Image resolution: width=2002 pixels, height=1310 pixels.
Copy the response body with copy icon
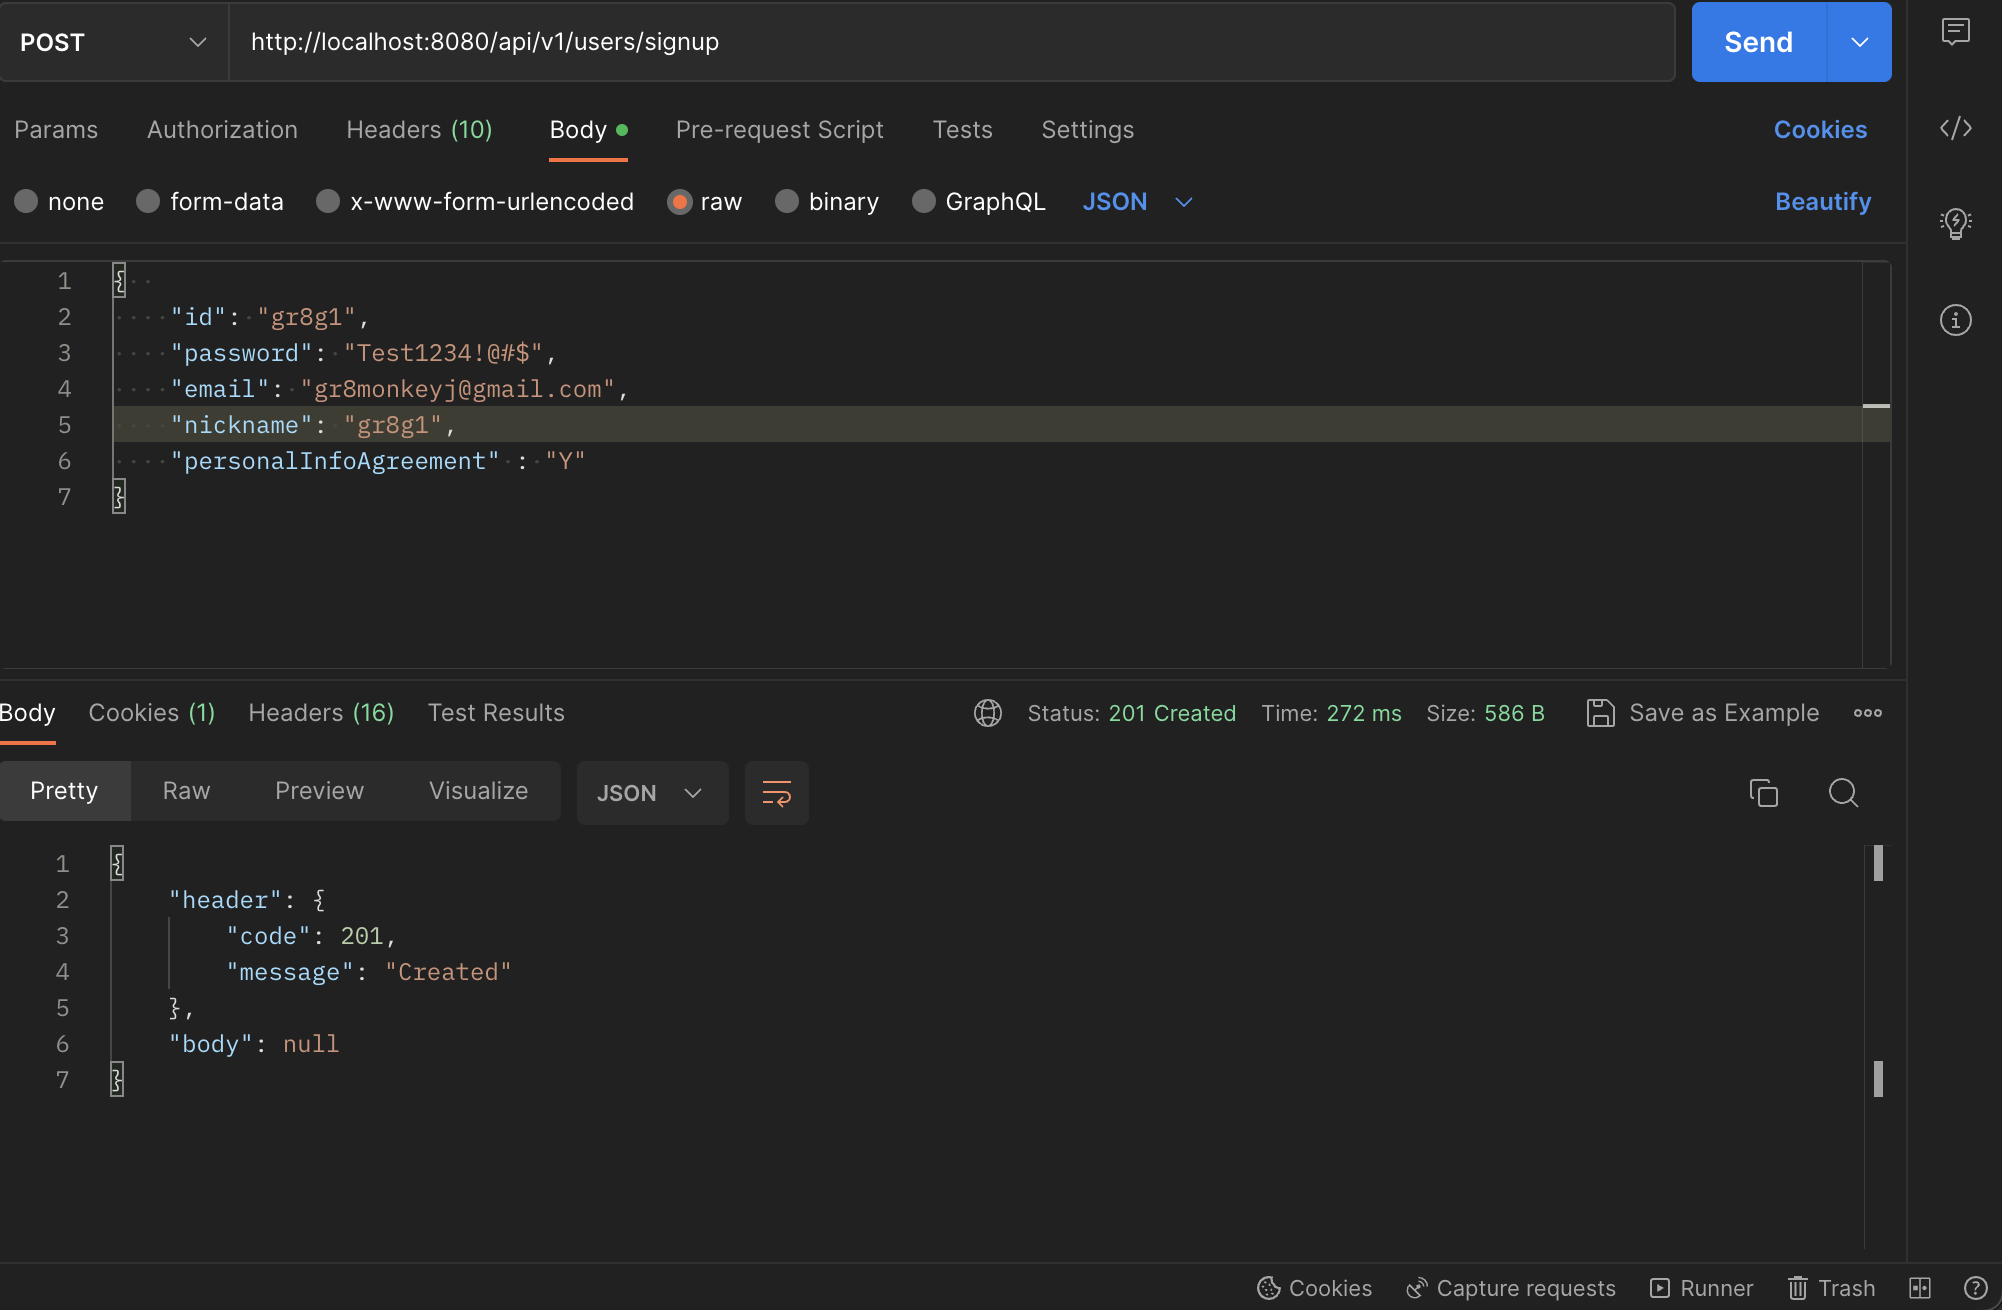[x=1763, y=793]
